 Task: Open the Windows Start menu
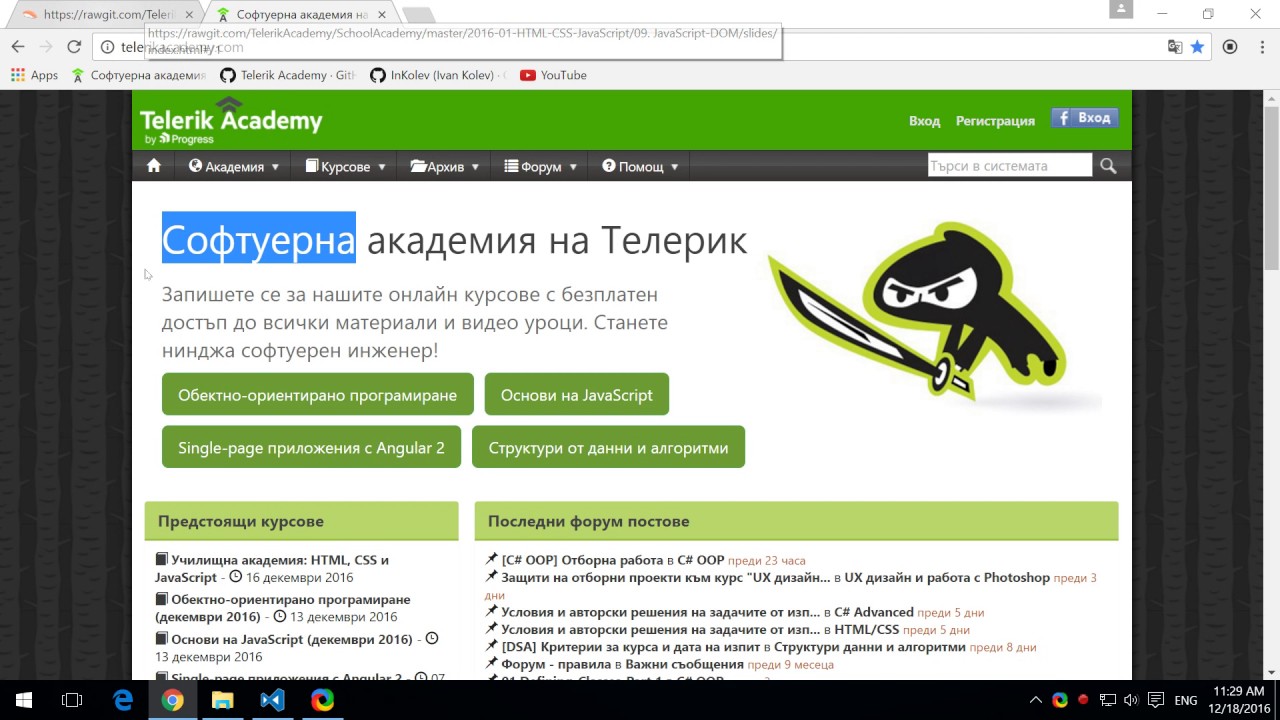24,700
